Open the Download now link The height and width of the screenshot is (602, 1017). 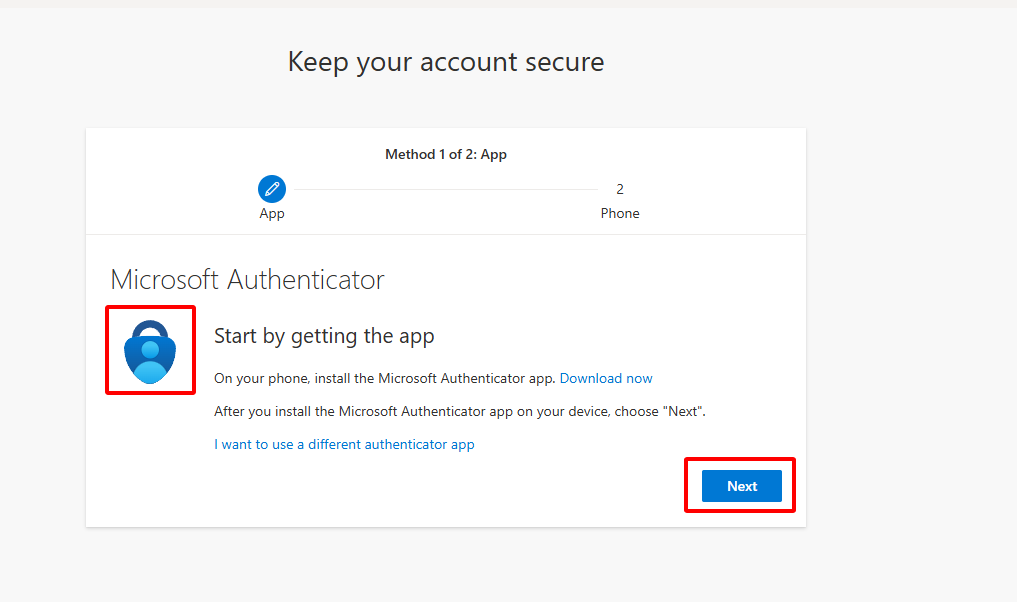tap(606, 378)
